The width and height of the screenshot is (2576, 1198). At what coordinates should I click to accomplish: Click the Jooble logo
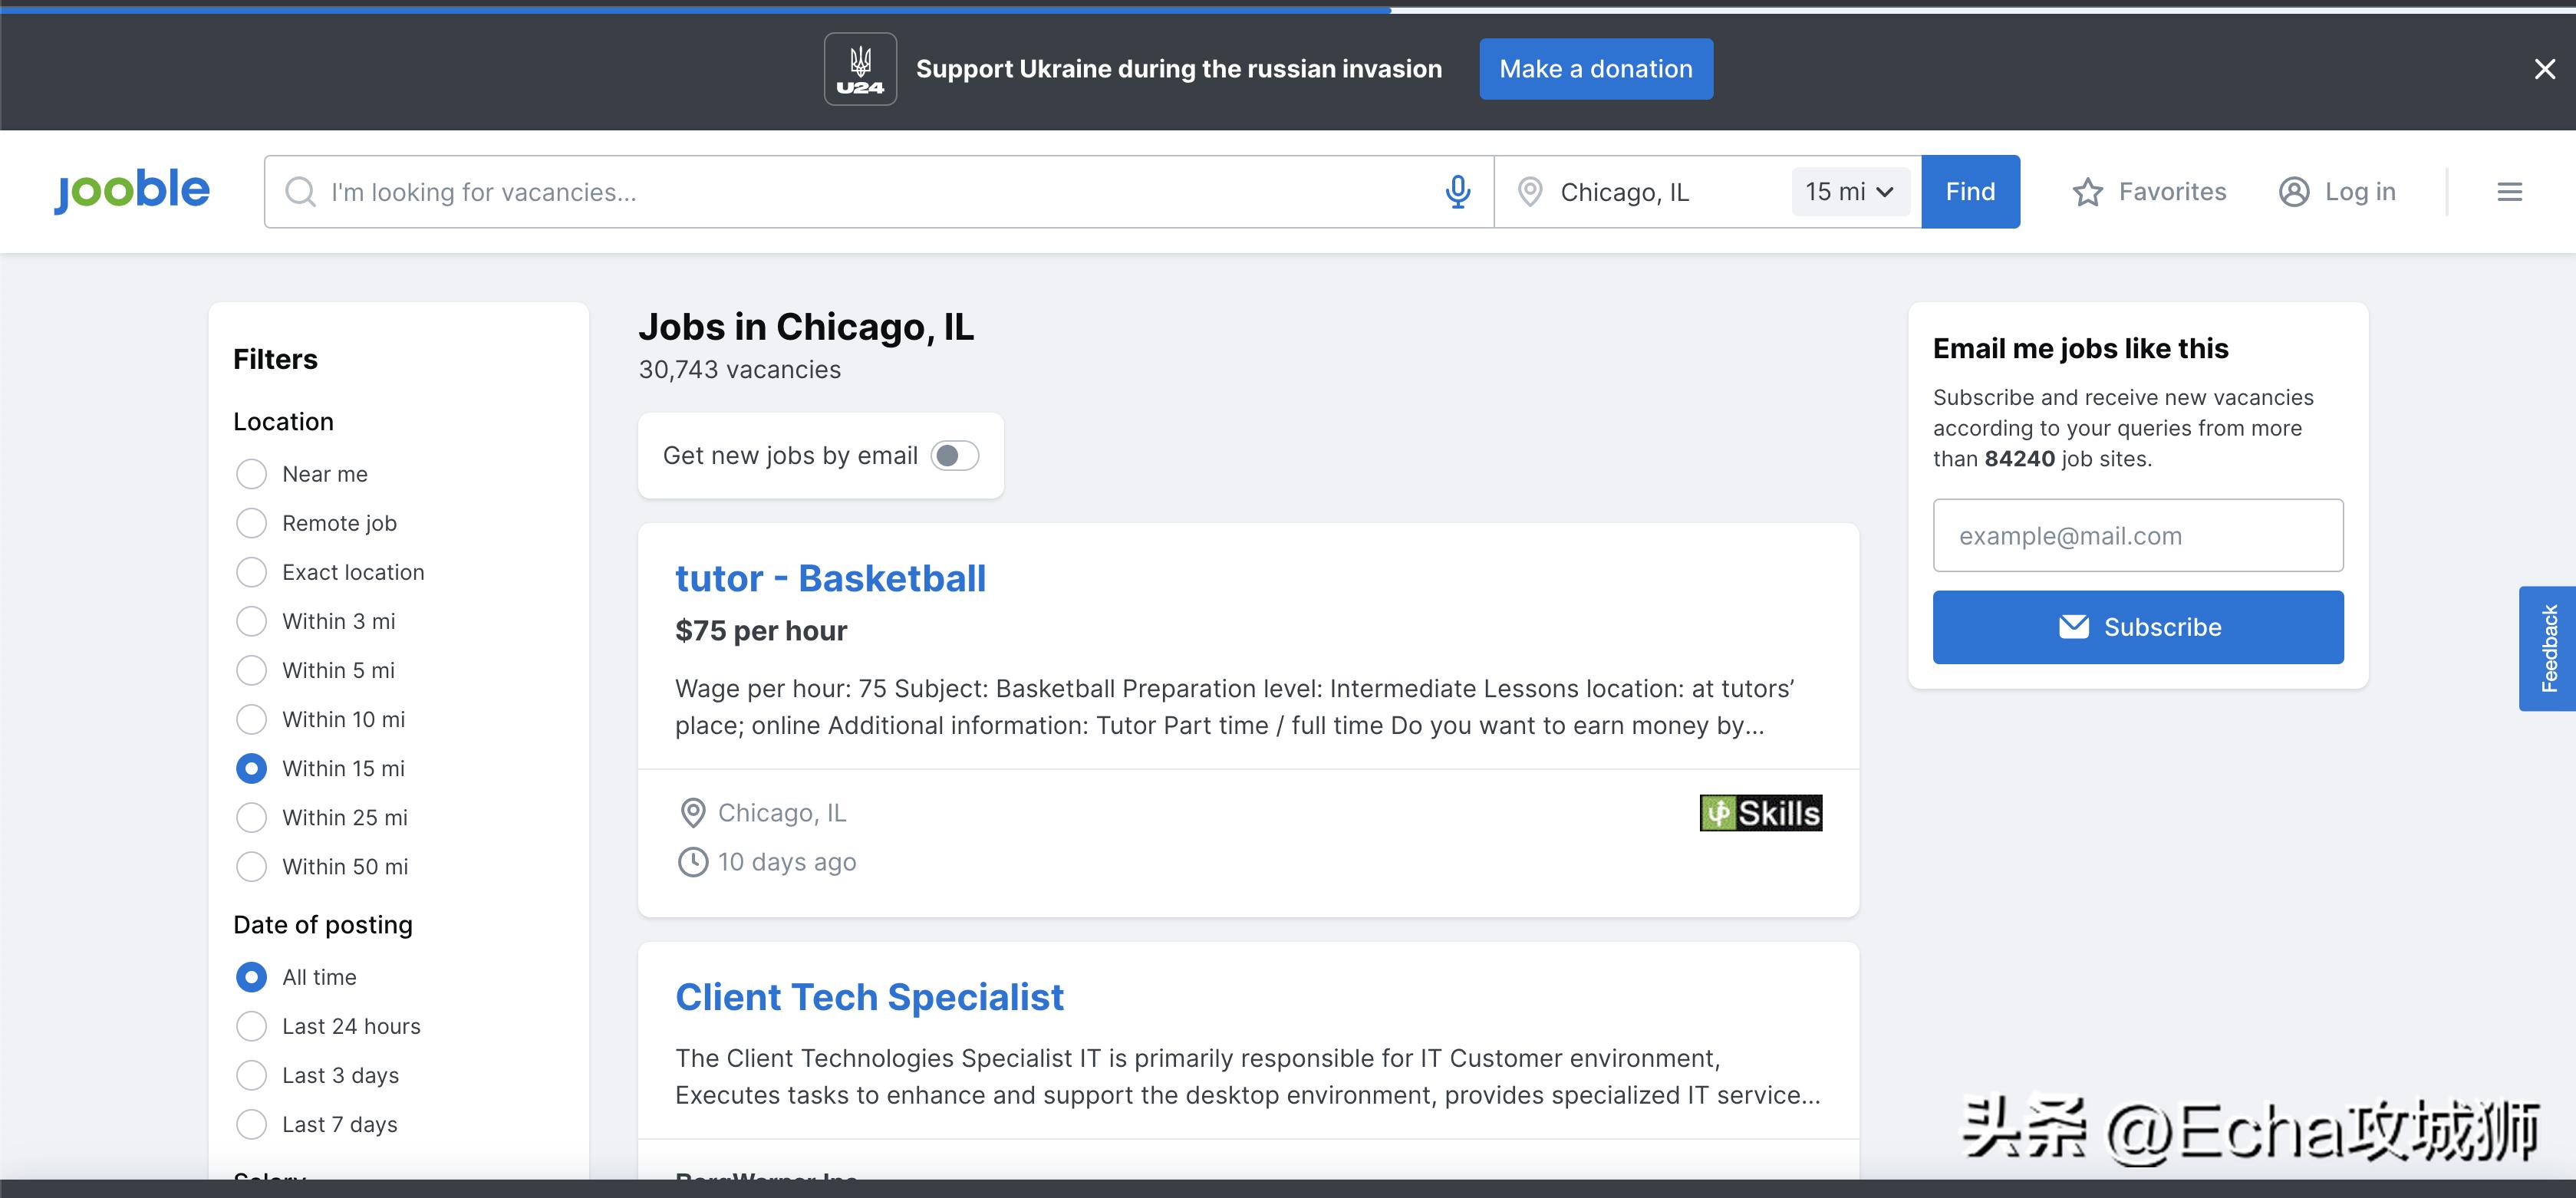[132, 190]
